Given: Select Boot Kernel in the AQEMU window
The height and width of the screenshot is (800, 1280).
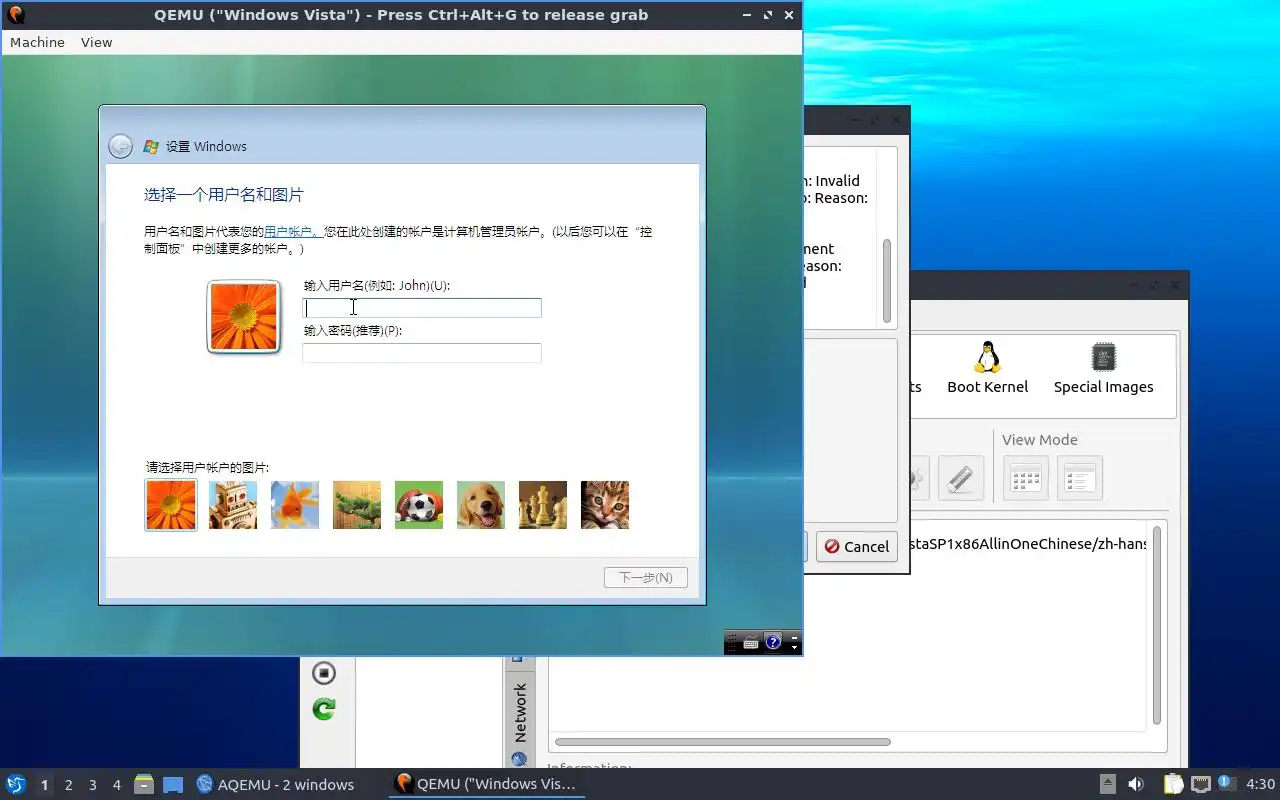Looking at the screenshot, I should (x=988, y=368).
